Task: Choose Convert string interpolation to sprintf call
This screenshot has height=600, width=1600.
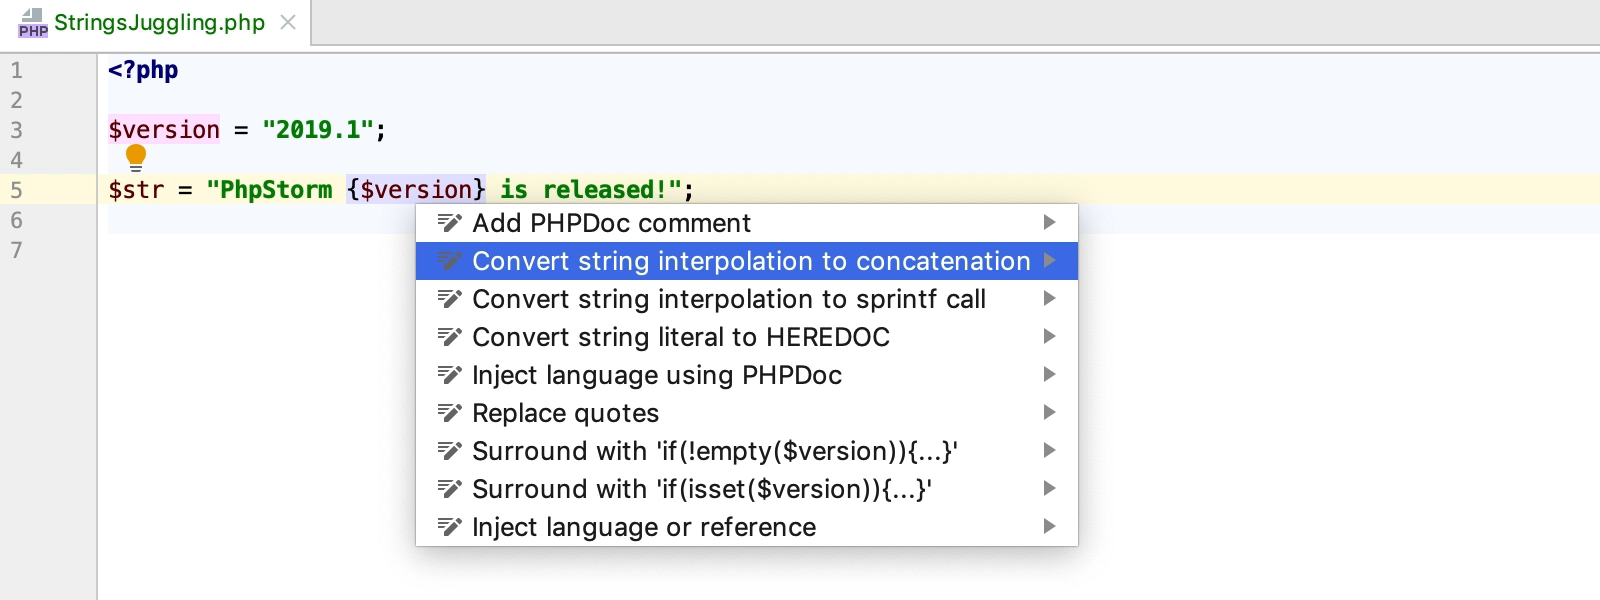Action: (746, 299)
